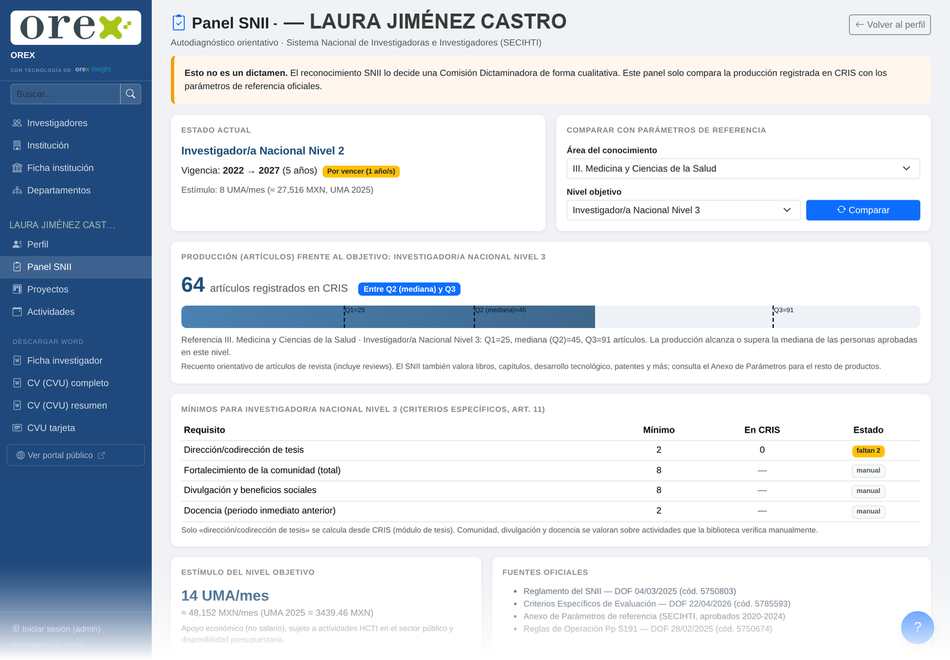
Task: Click the header clipboard icon next to Panel SNII title
Action: pyautogui.click(x=179, y=23)
